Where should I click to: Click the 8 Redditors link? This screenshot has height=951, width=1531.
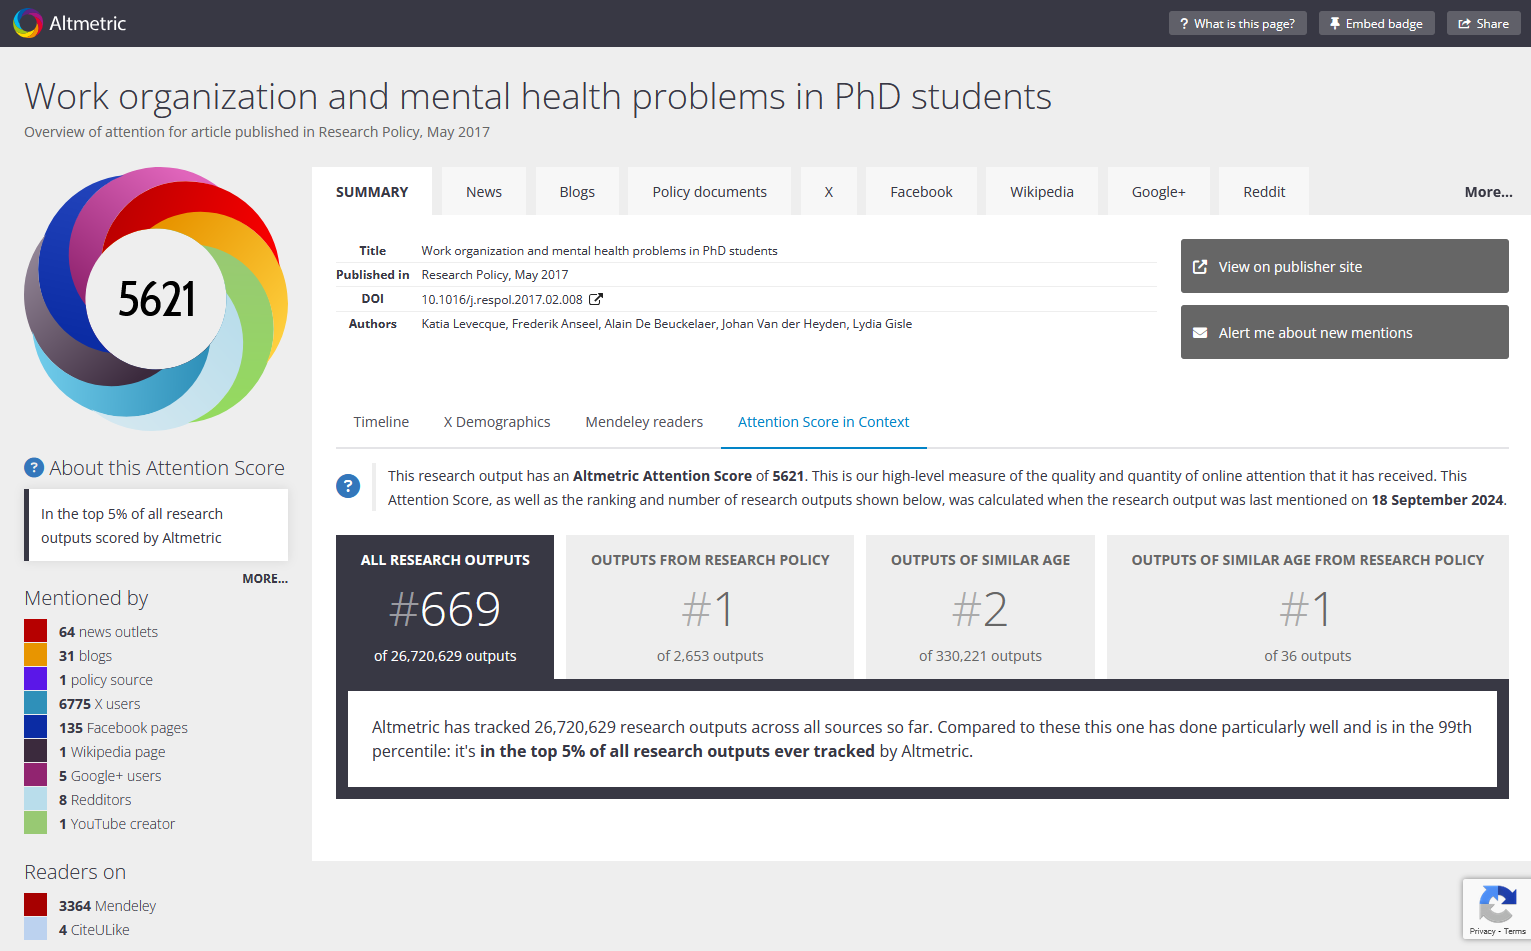click(95, 800)
